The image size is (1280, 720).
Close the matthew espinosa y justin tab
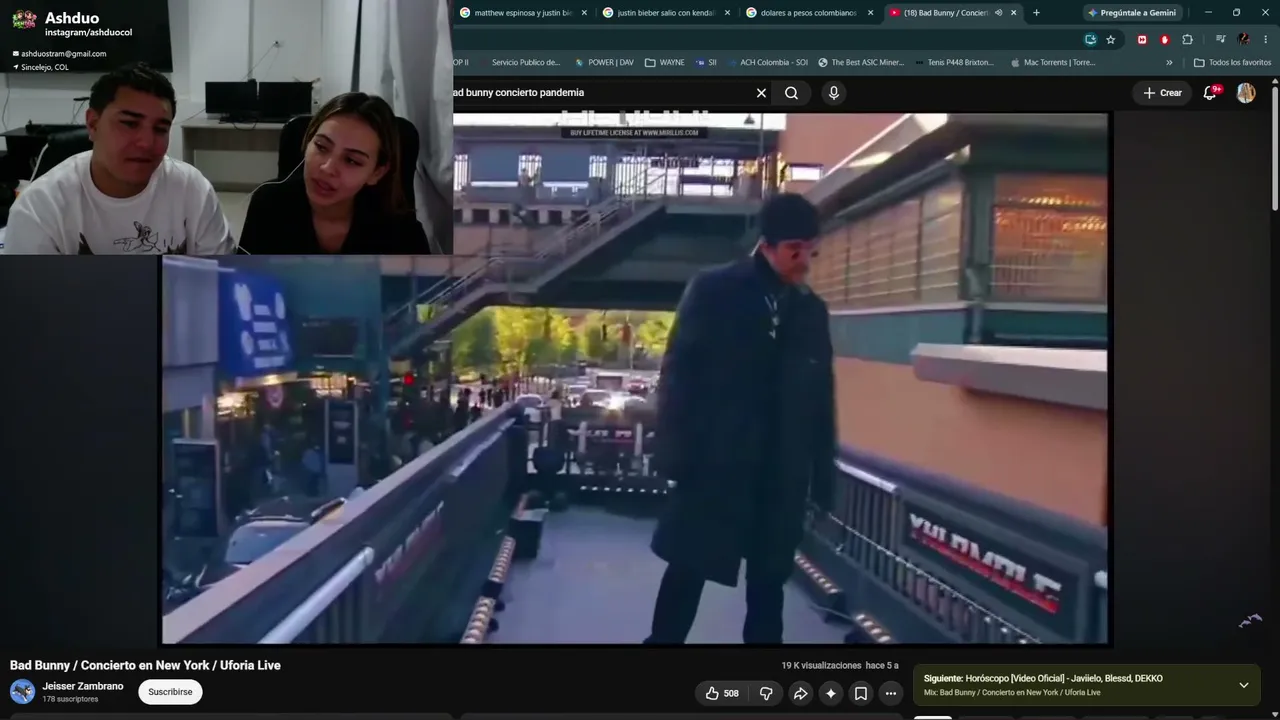[x=584, y=13]
